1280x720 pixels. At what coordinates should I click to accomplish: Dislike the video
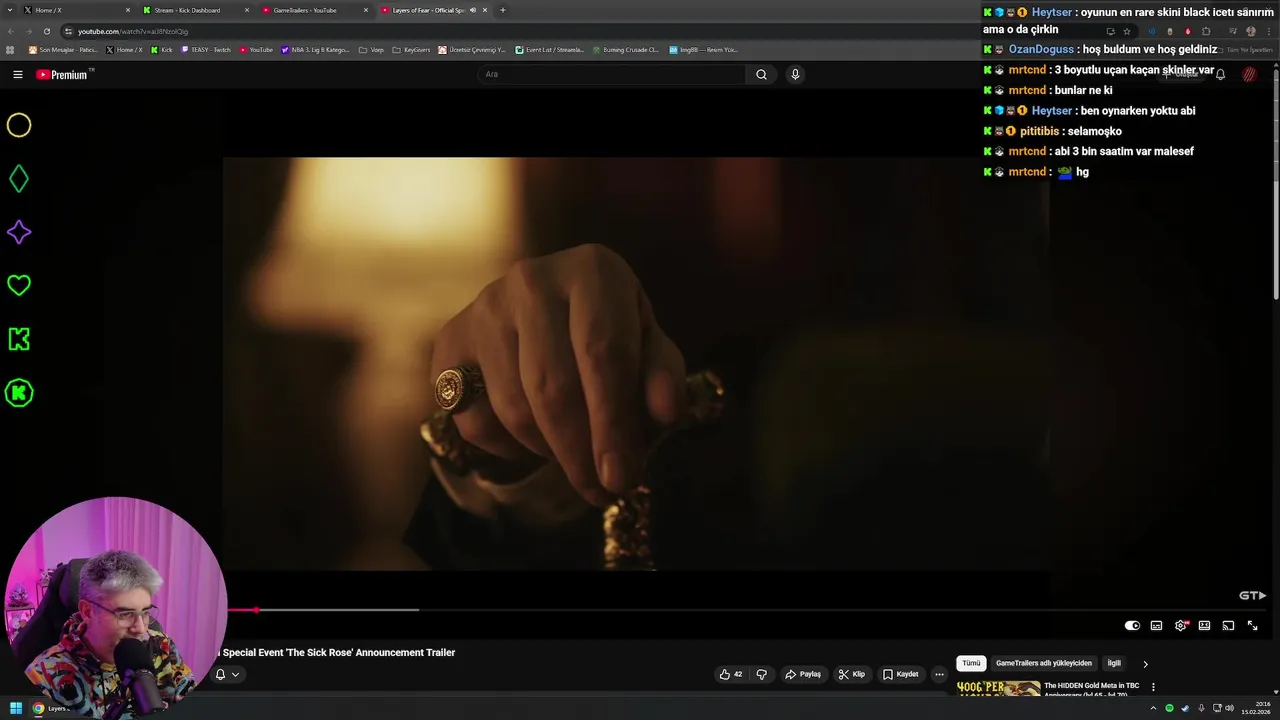[761, 674]
